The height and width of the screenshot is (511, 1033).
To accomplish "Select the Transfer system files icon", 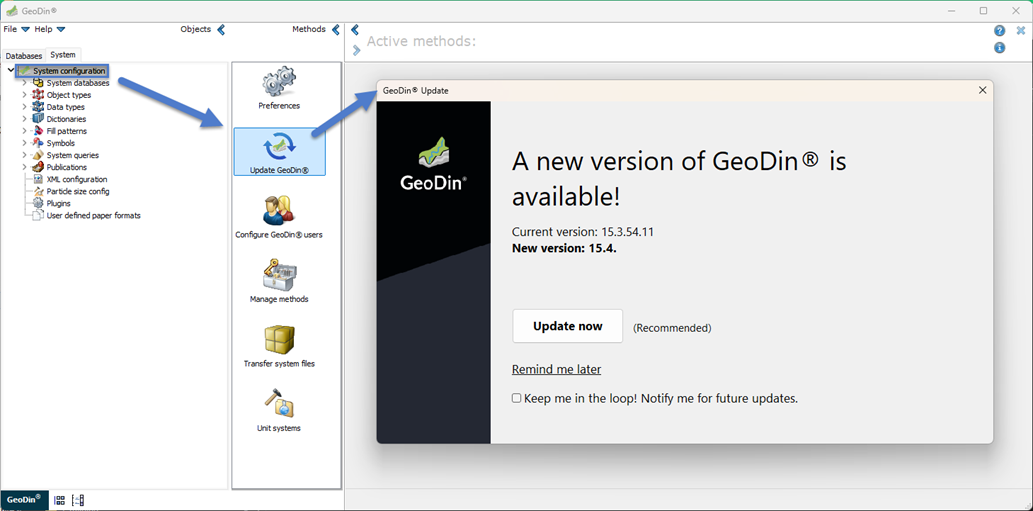I will (x=279, y=342).
